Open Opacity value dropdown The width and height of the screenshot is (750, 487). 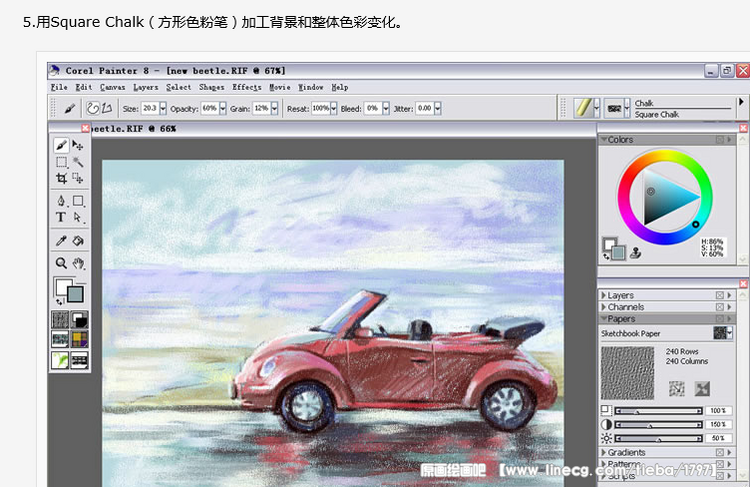222,109
